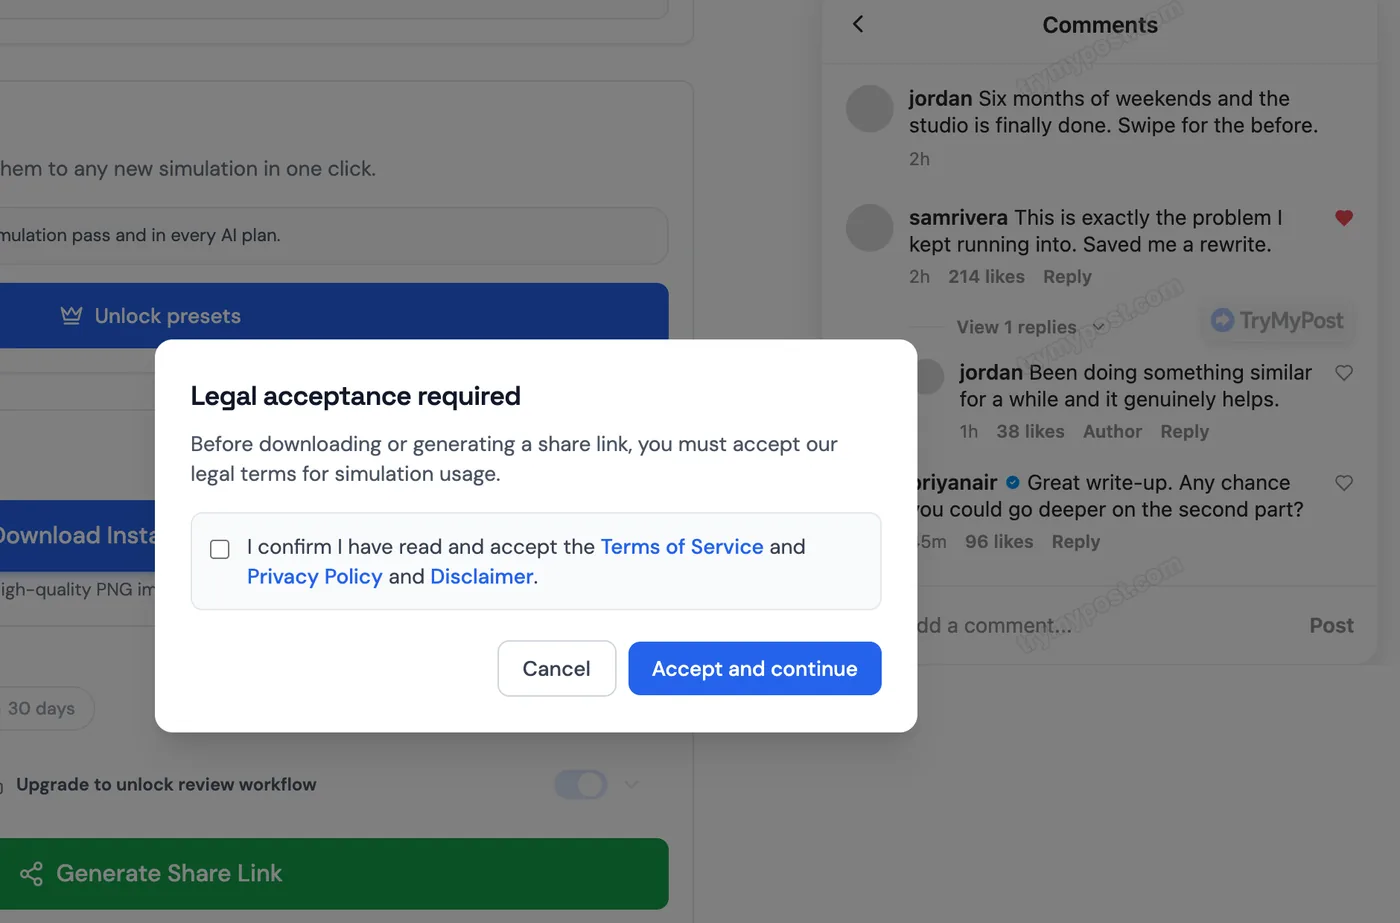Like priyanair's Great write-up comment
The width and height of the screenshot is (1400, 923).
1344,483
